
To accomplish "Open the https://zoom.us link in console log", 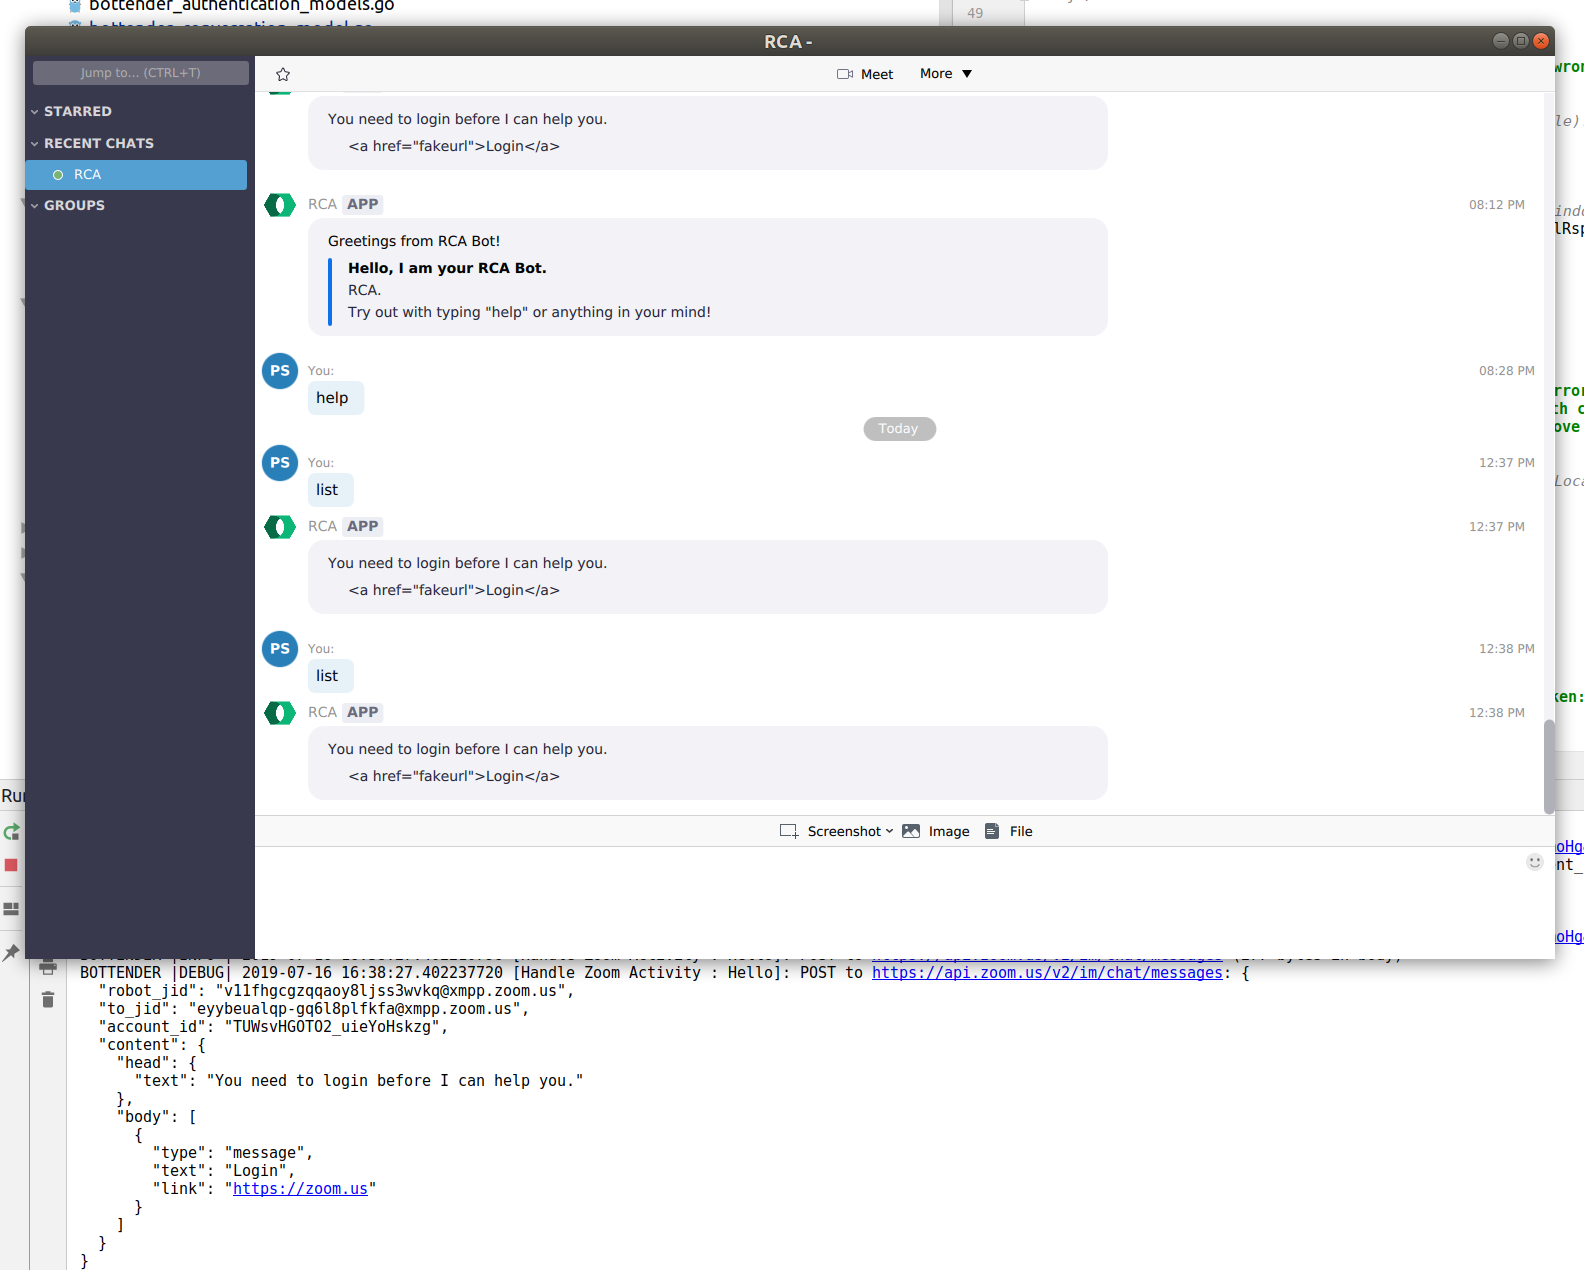I will click(300, 1189).
